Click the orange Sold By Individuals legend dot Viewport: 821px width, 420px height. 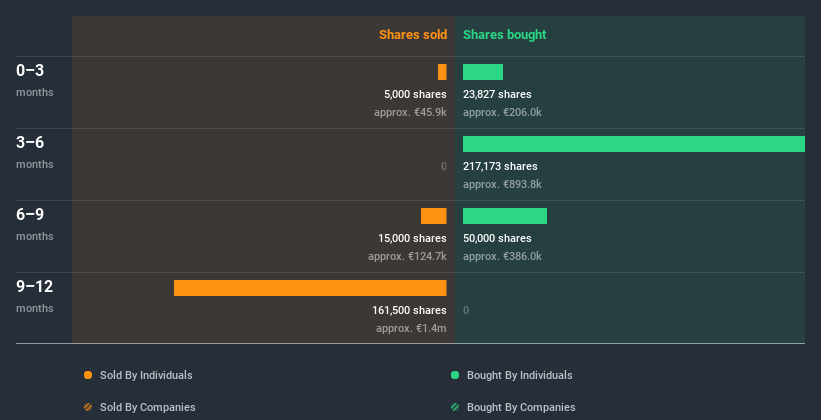pyautogui.click(x=88, y=375)
